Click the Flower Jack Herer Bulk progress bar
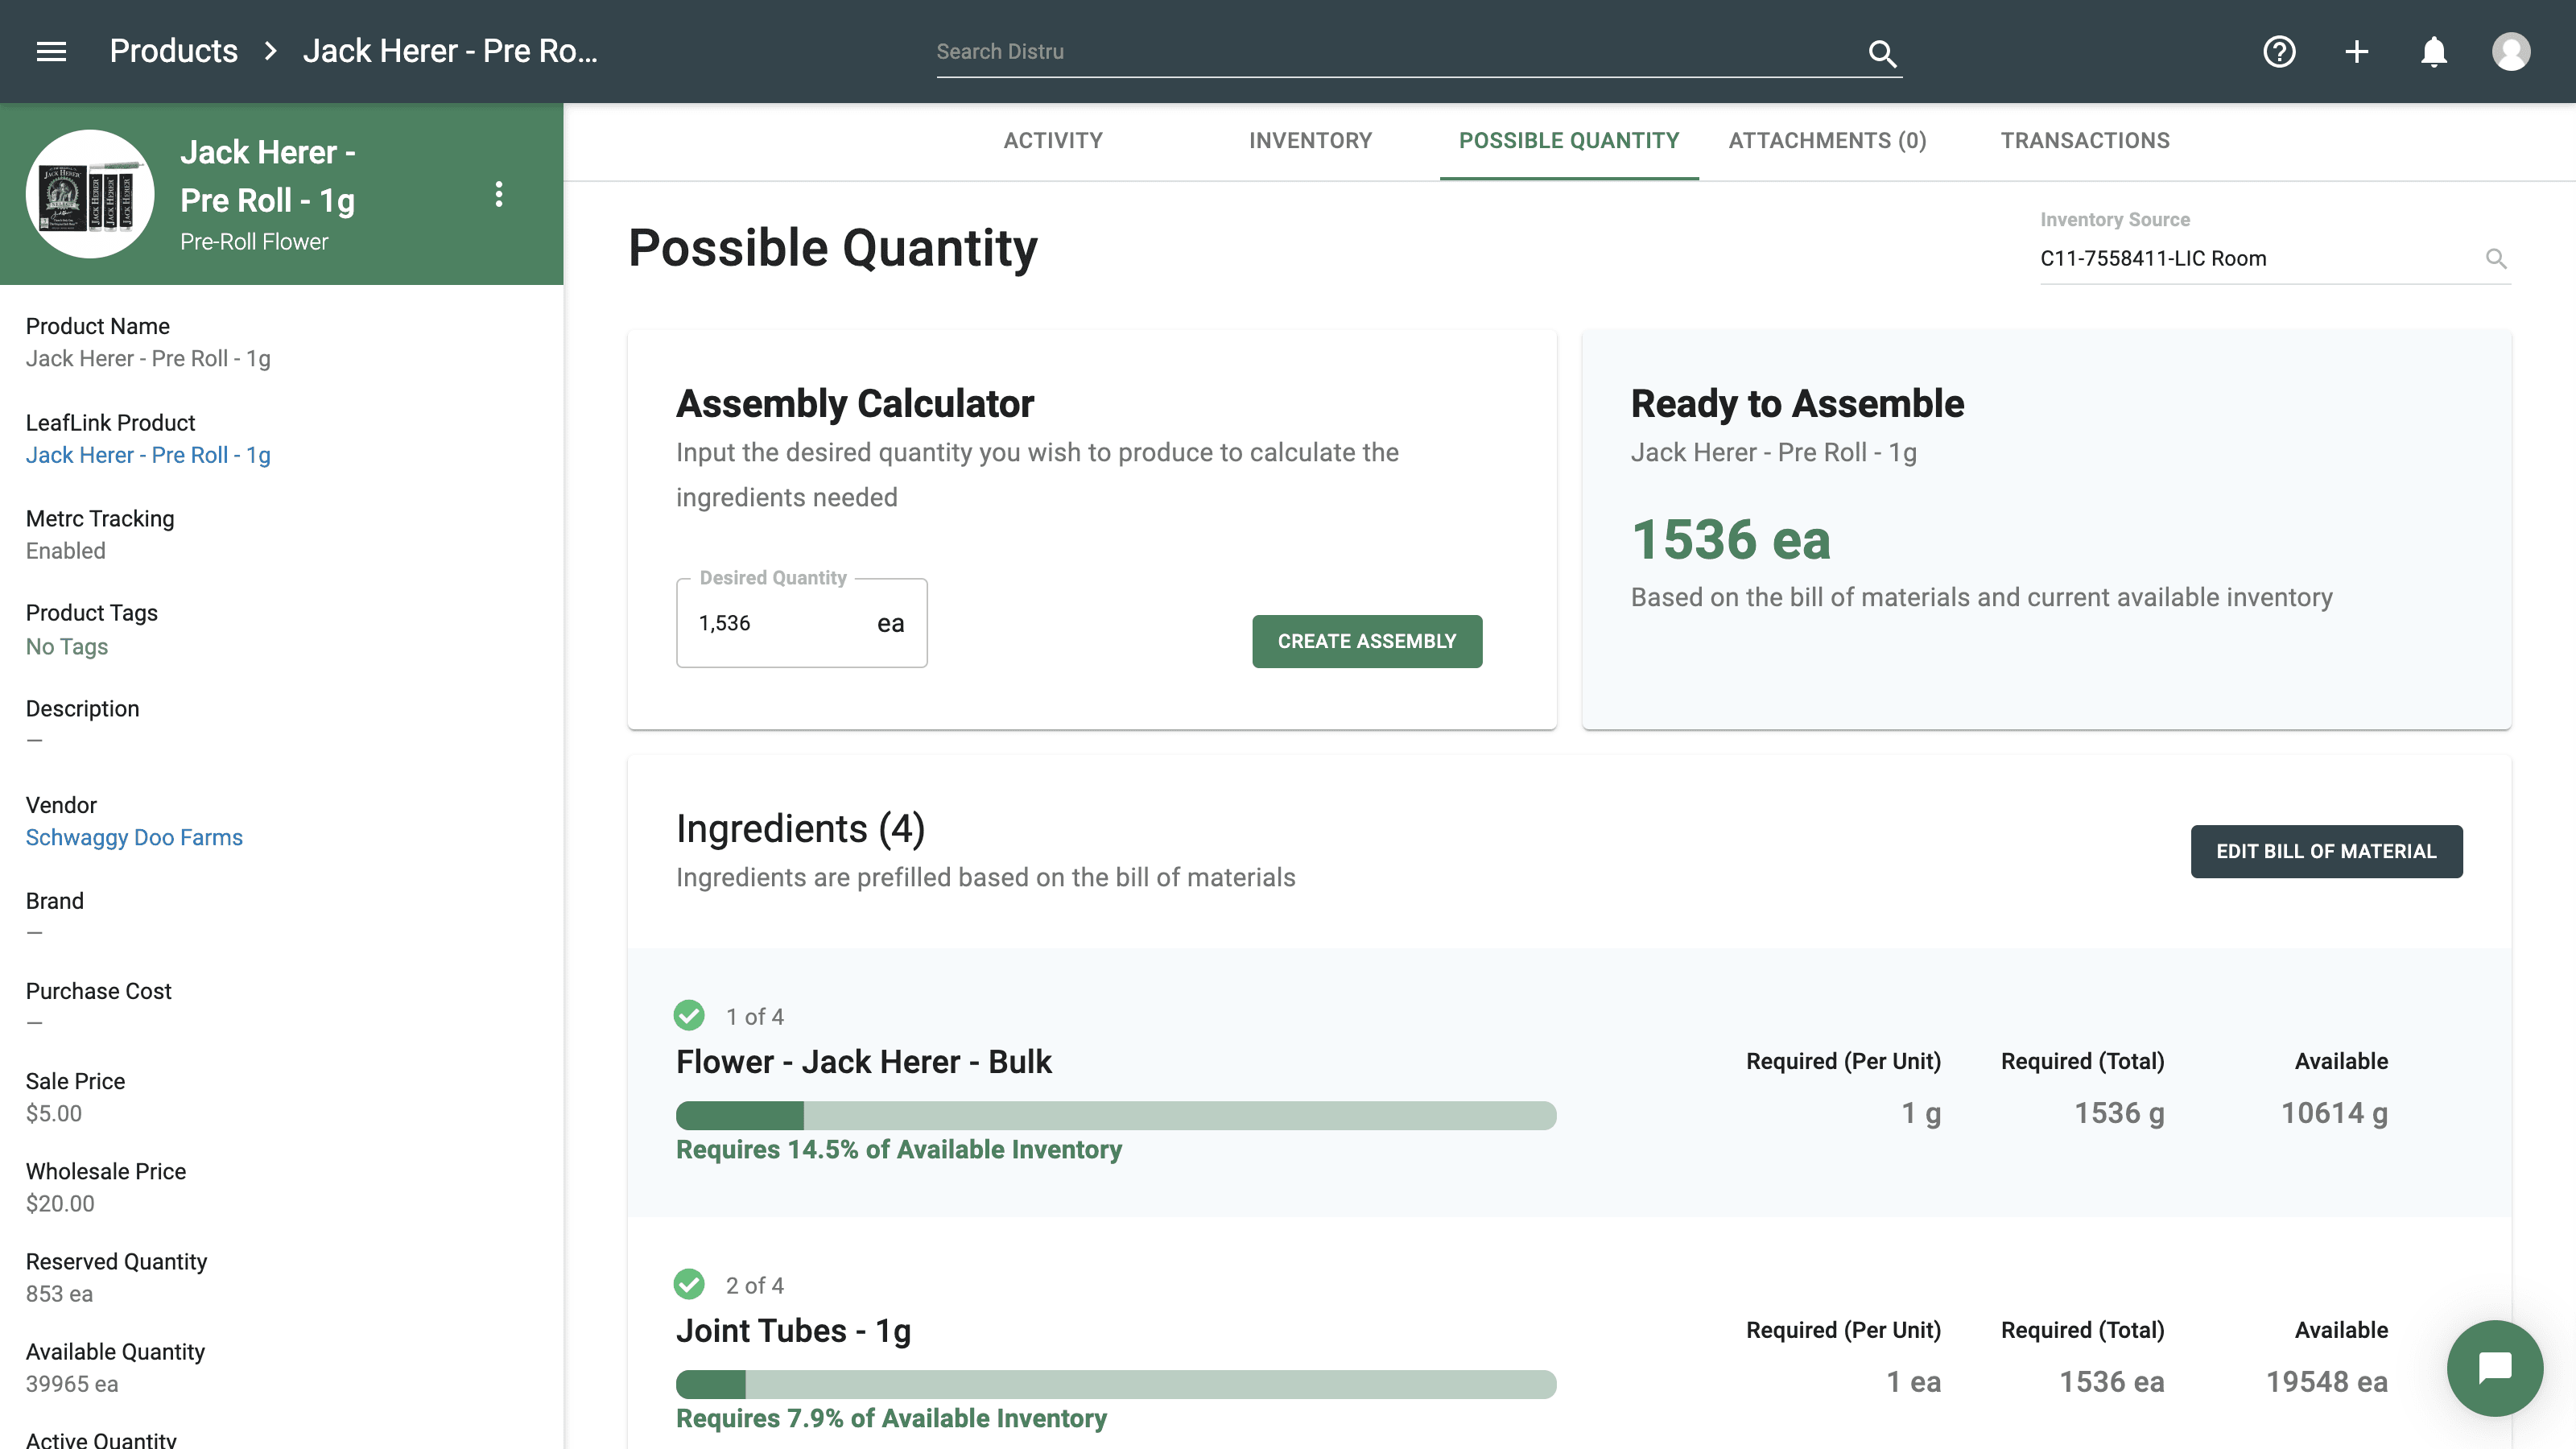This screenshot has width=2576, height=1449. coord(1115,1115)
